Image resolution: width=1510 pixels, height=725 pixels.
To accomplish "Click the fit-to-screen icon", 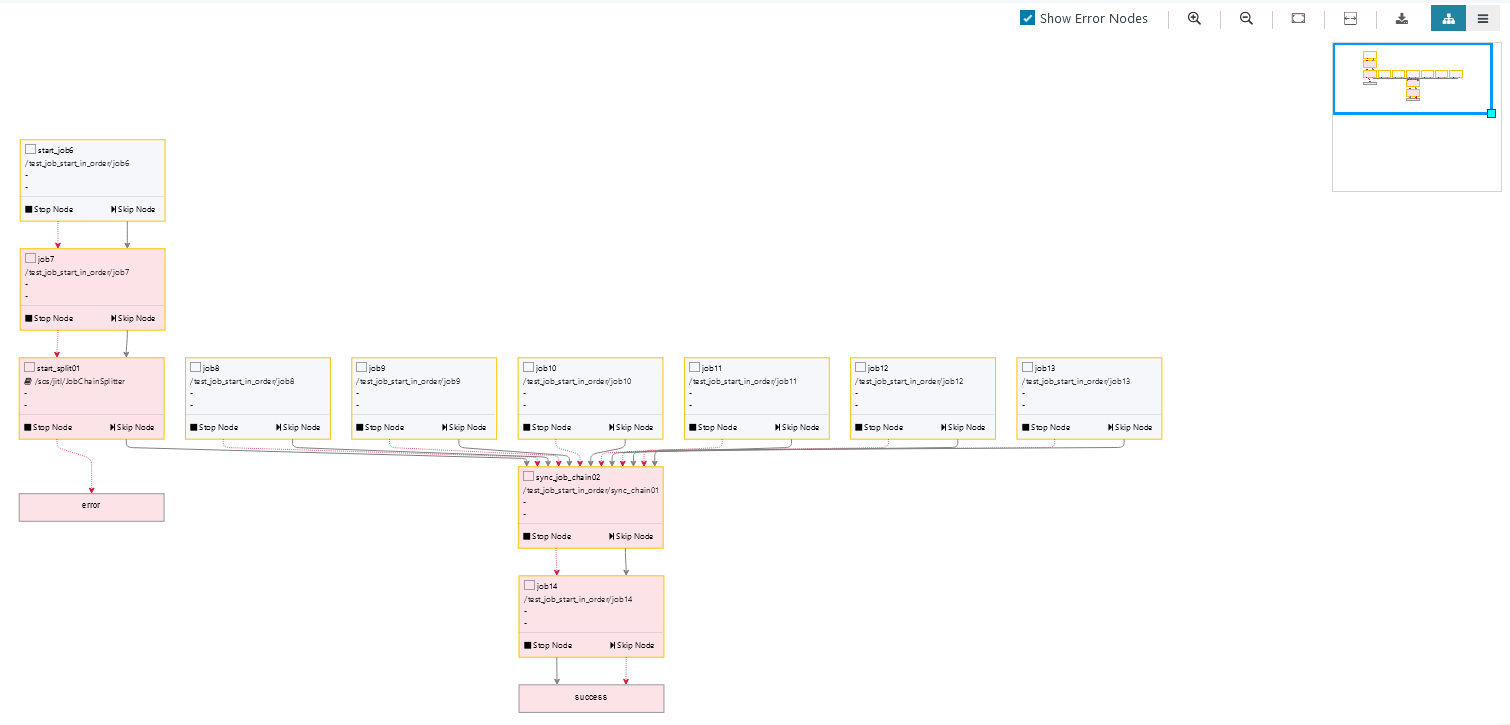I will [1298, 18].
